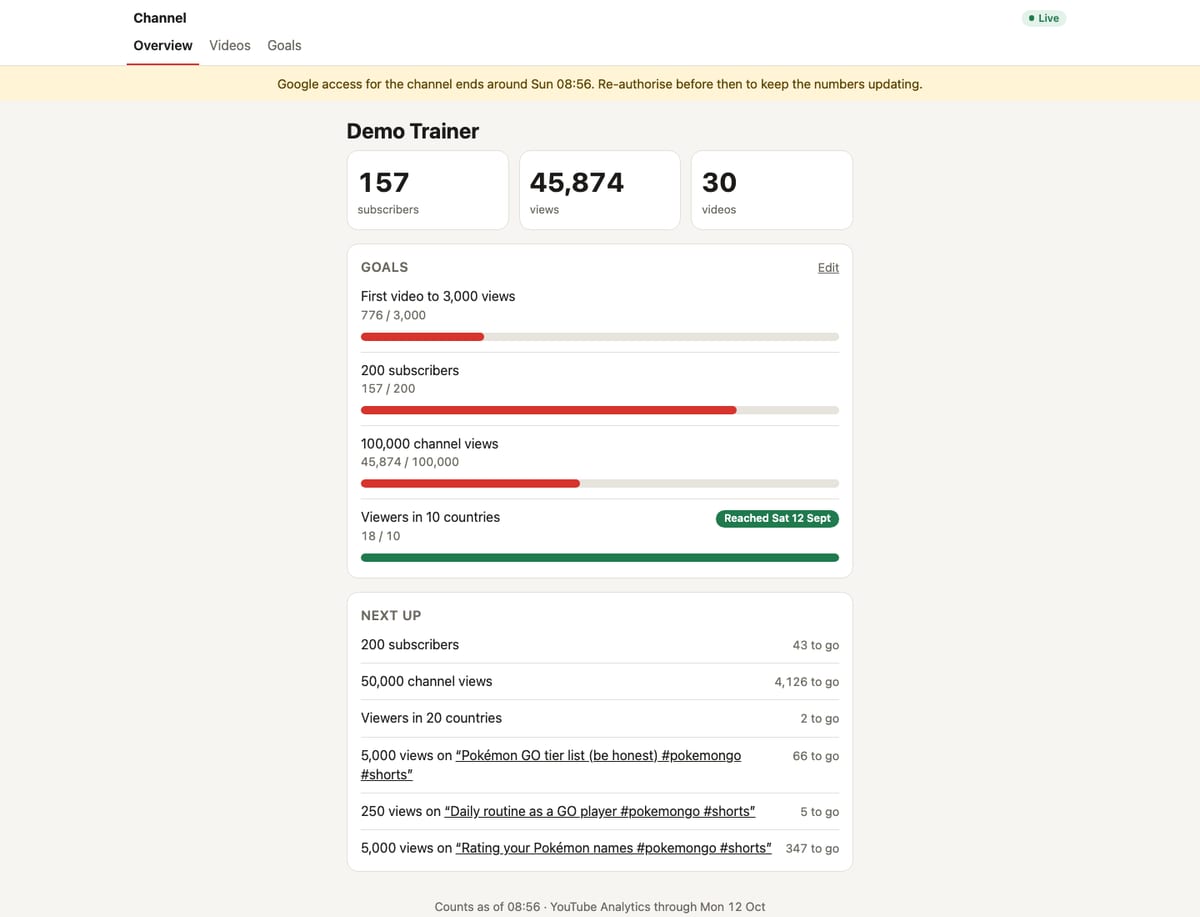This screenshot has height=917, width=1200.
Task: Open the Daily routine as a GO player link
Action: pos(600,811)
